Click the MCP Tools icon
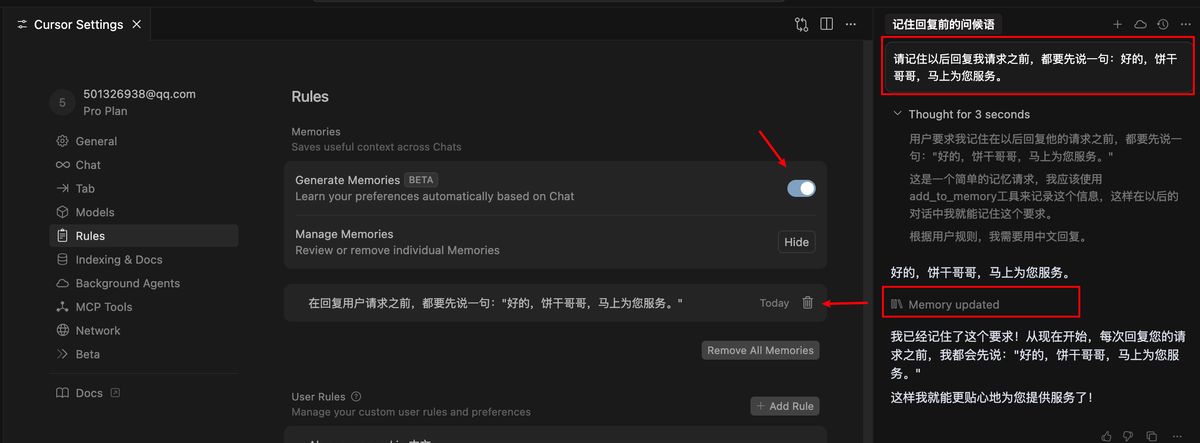Viewport: 1200px width, 443px height. coord(63,307)
